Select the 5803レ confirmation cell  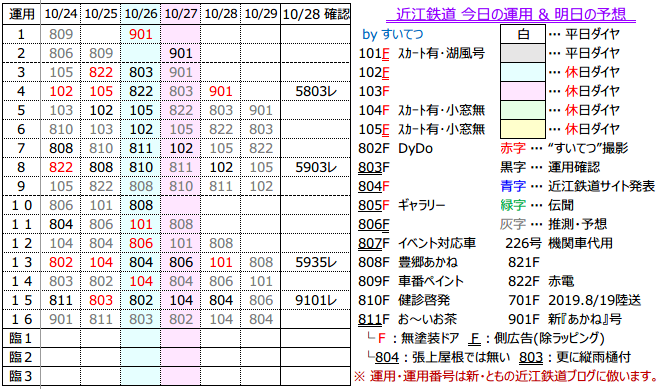(316, 91)
